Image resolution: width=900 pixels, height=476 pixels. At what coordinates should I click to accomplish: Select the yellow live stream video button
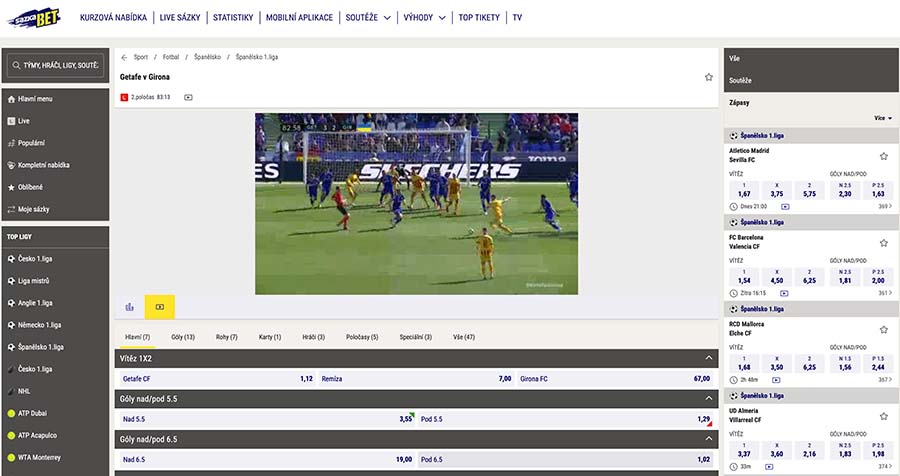(x=159, y=307)
